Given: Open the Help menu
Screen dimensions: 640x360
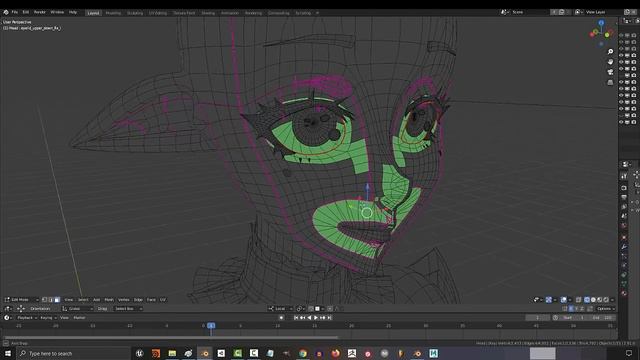Looking at the screenshot, I should [73, 12].
